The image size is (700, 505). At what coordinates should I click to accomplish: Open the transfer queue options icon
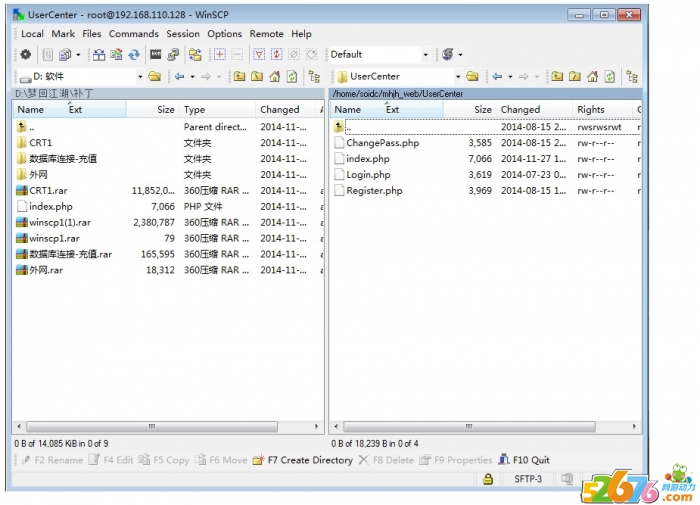pyautogui.click(x=65, y=54)
